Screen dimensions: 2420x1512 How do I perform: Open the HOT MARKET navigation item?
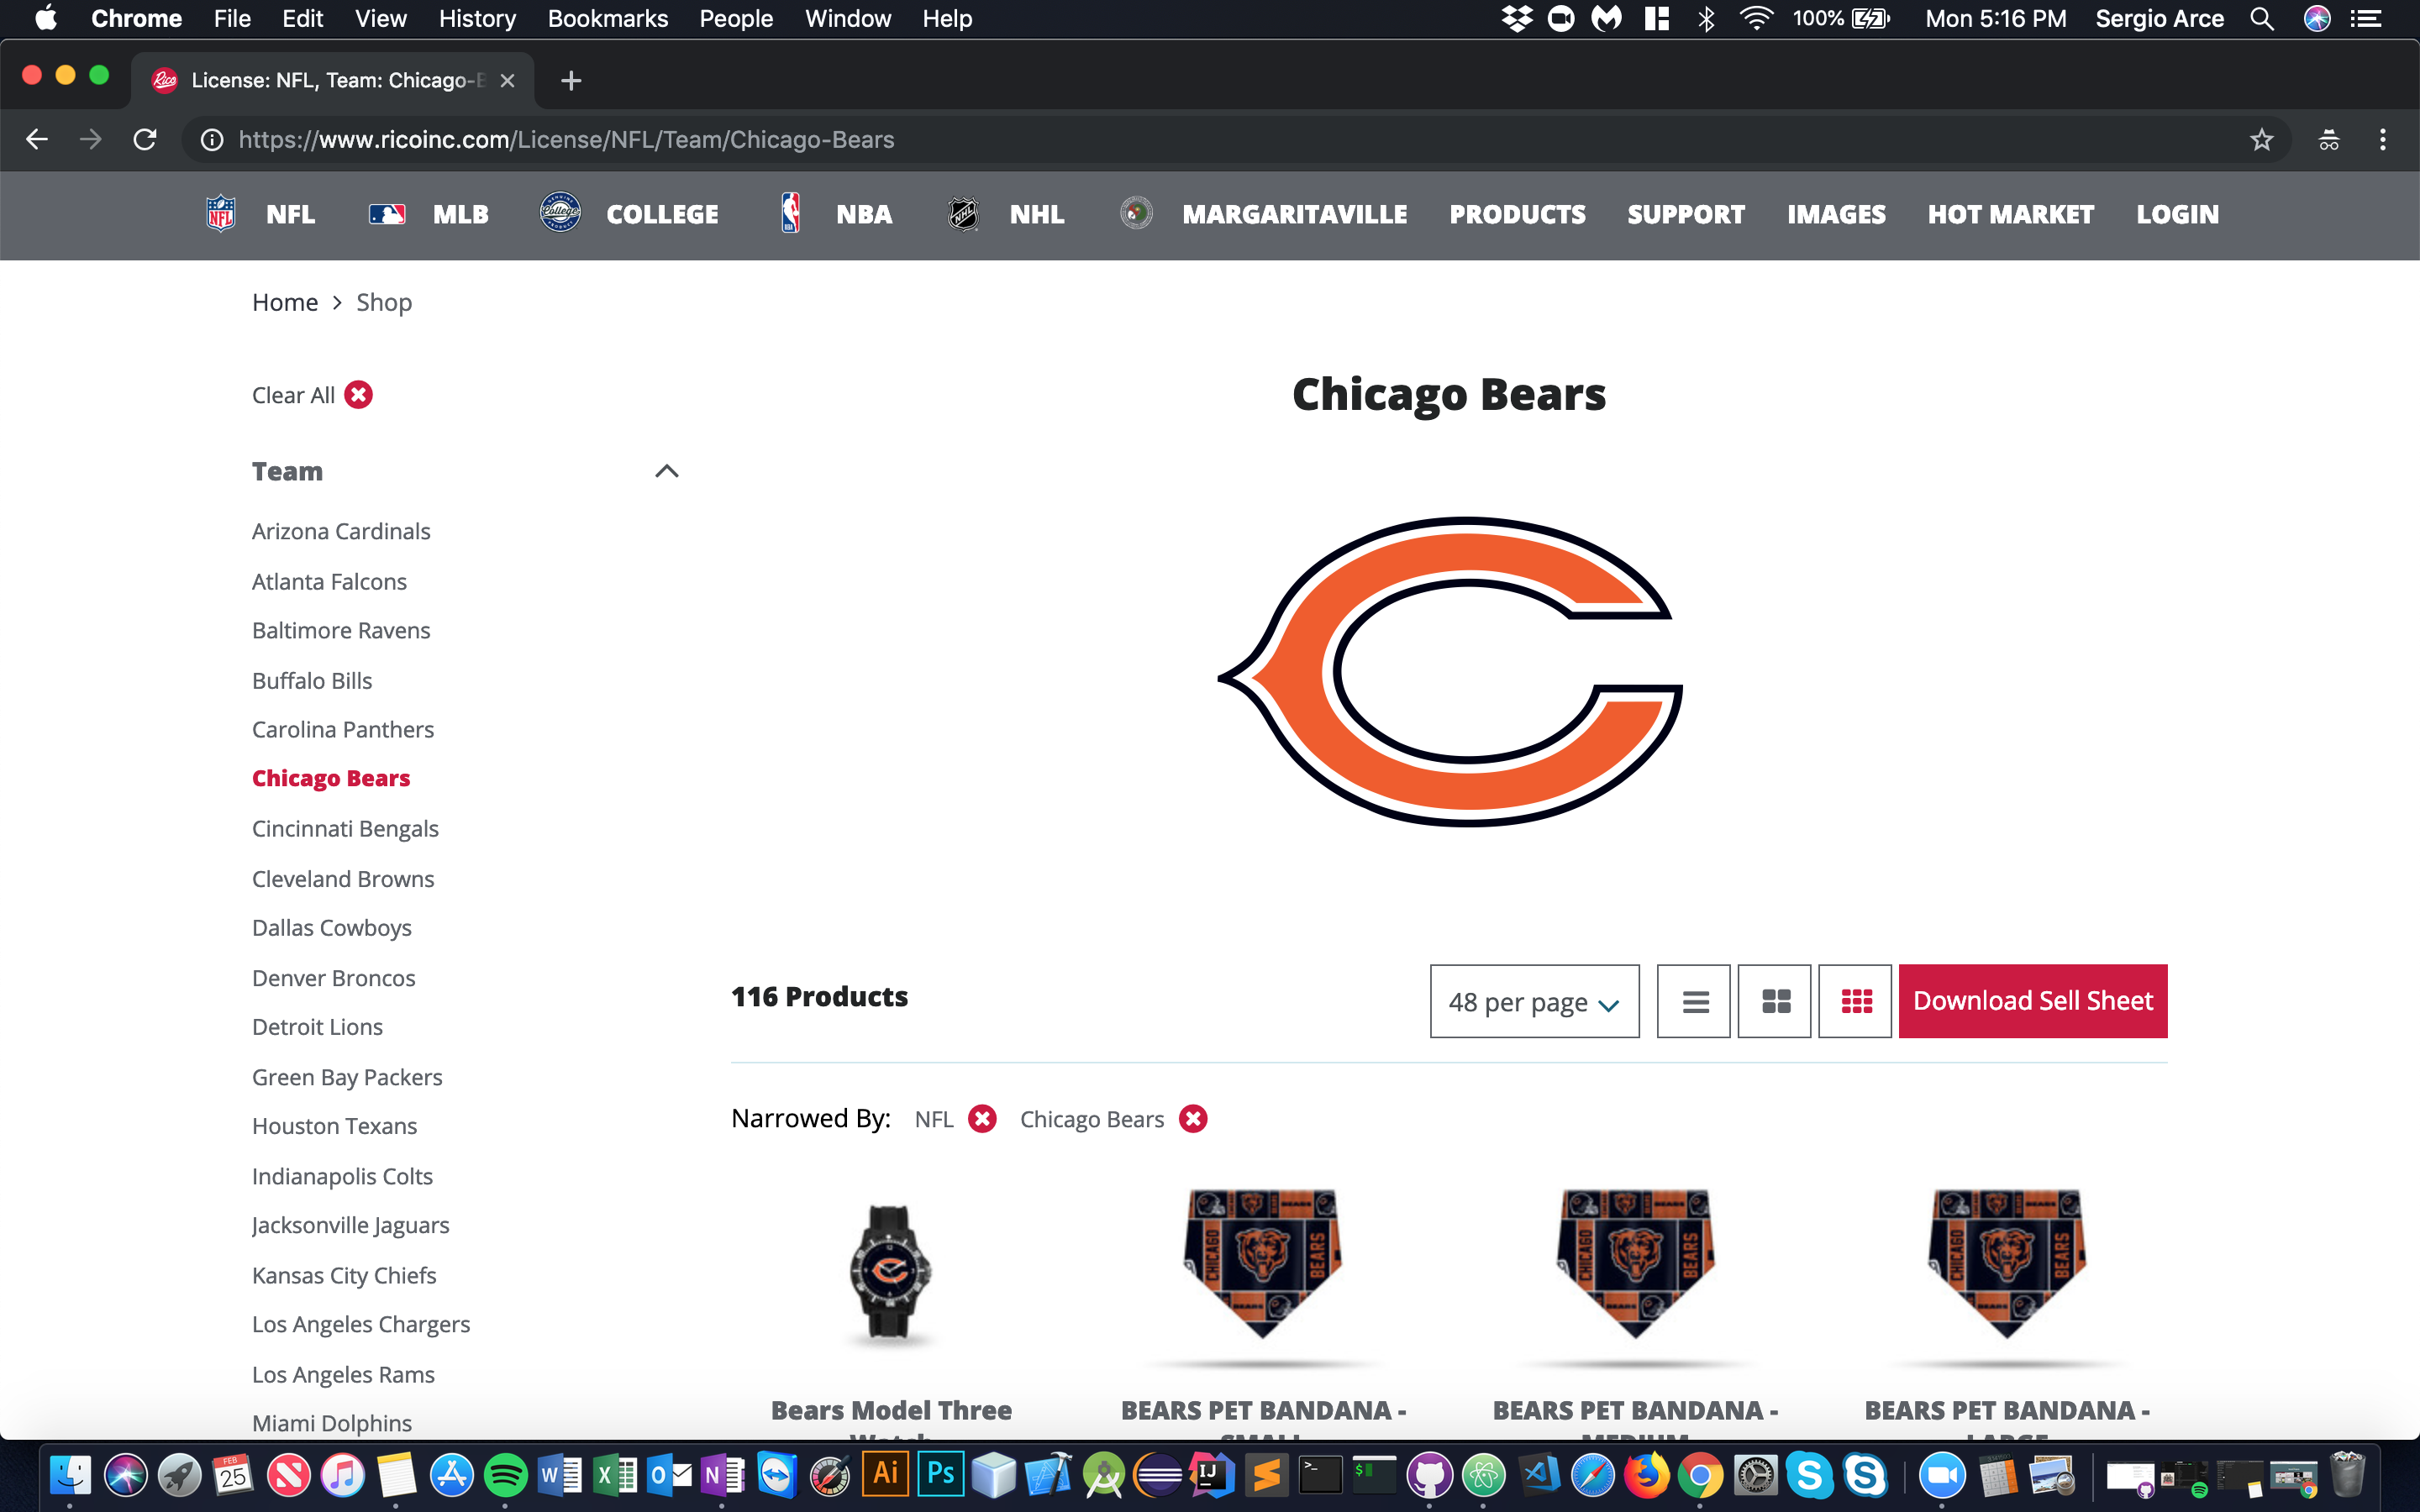(2010, 214)
